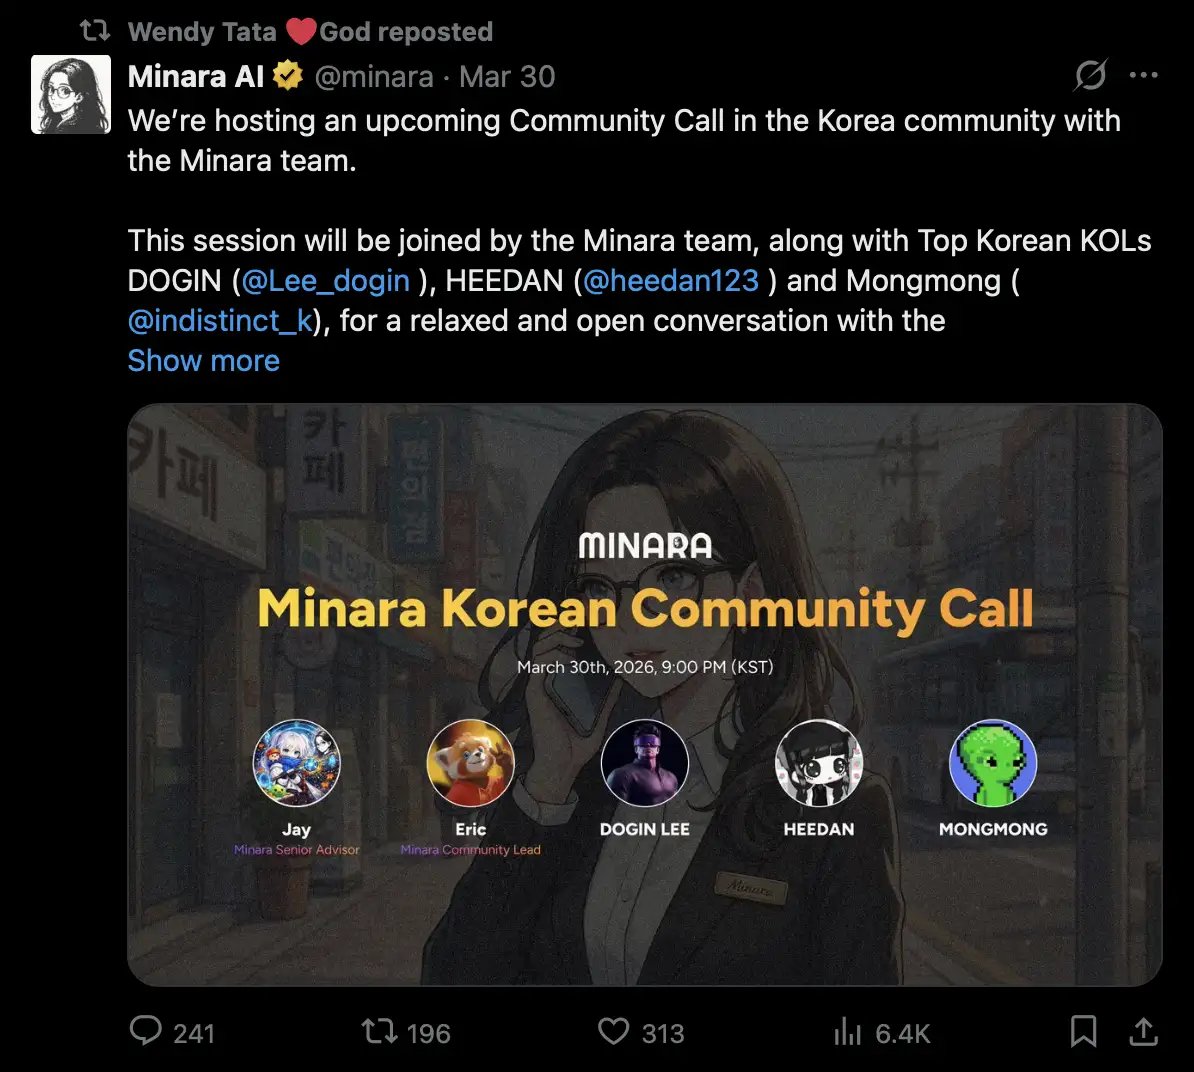Like the post with the heart icon
Image resolution: width=1194 pixels, height=1072 pixels.
(x=613, y=1032)
